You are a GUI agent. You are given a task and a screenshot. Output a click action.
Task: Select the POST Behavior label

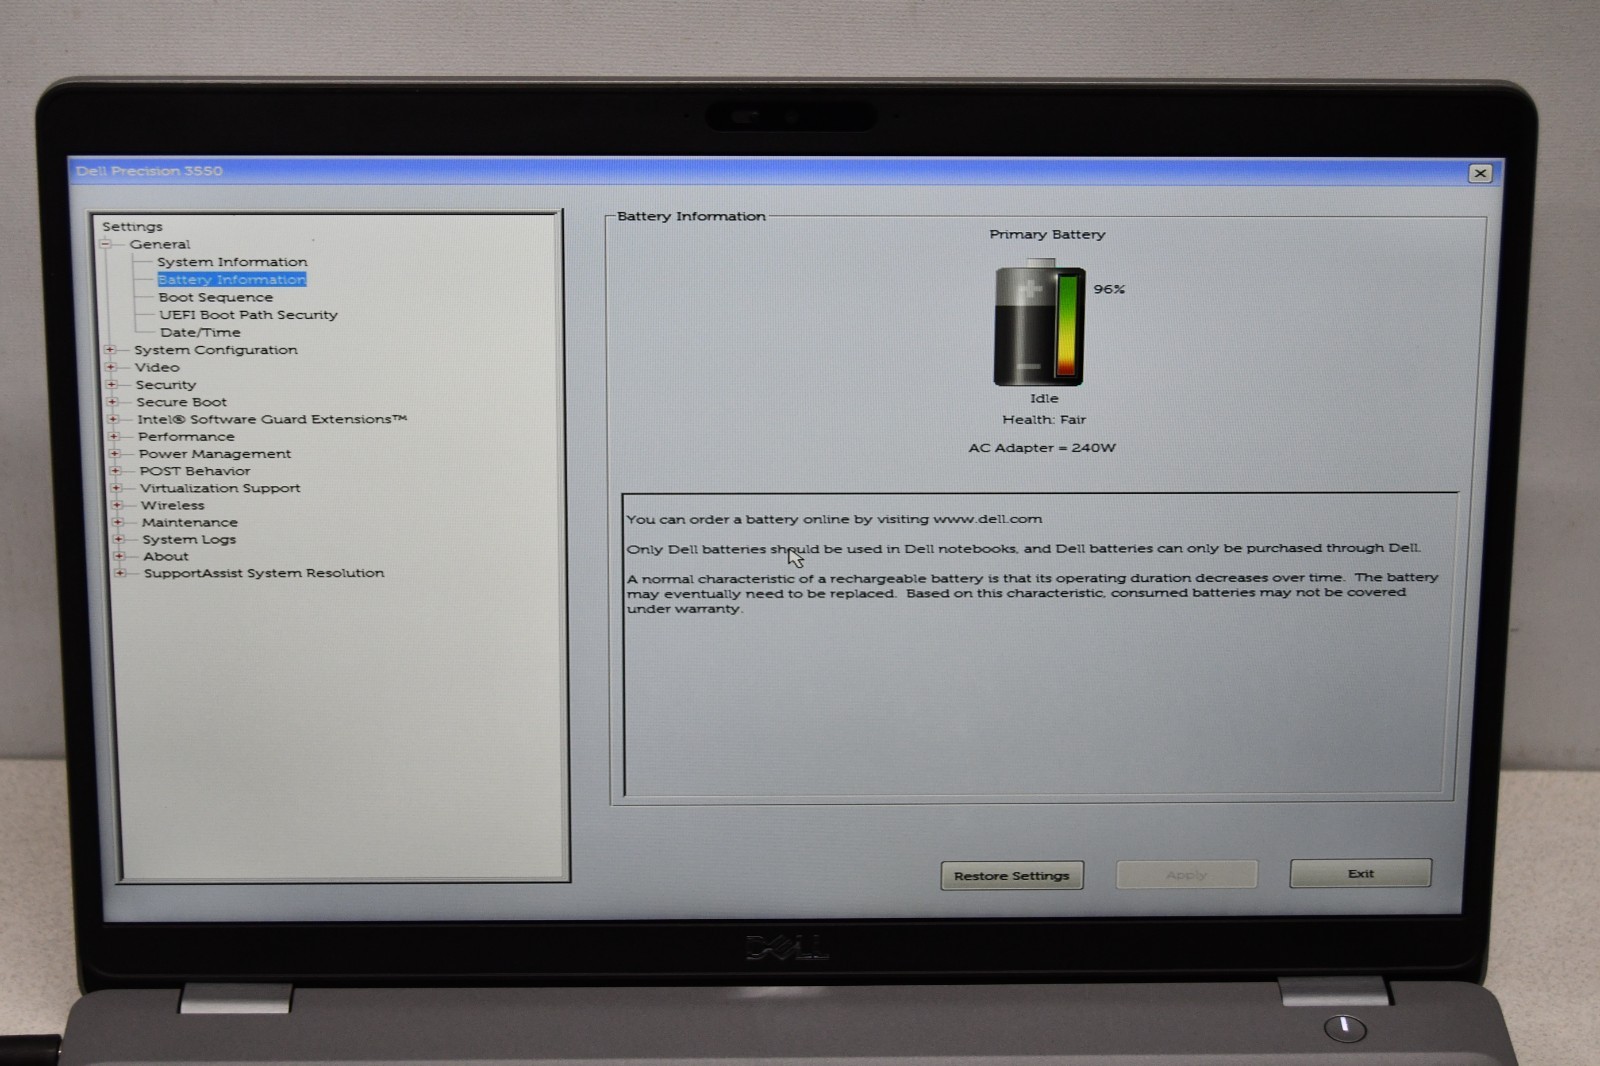[x=195, y=471]
